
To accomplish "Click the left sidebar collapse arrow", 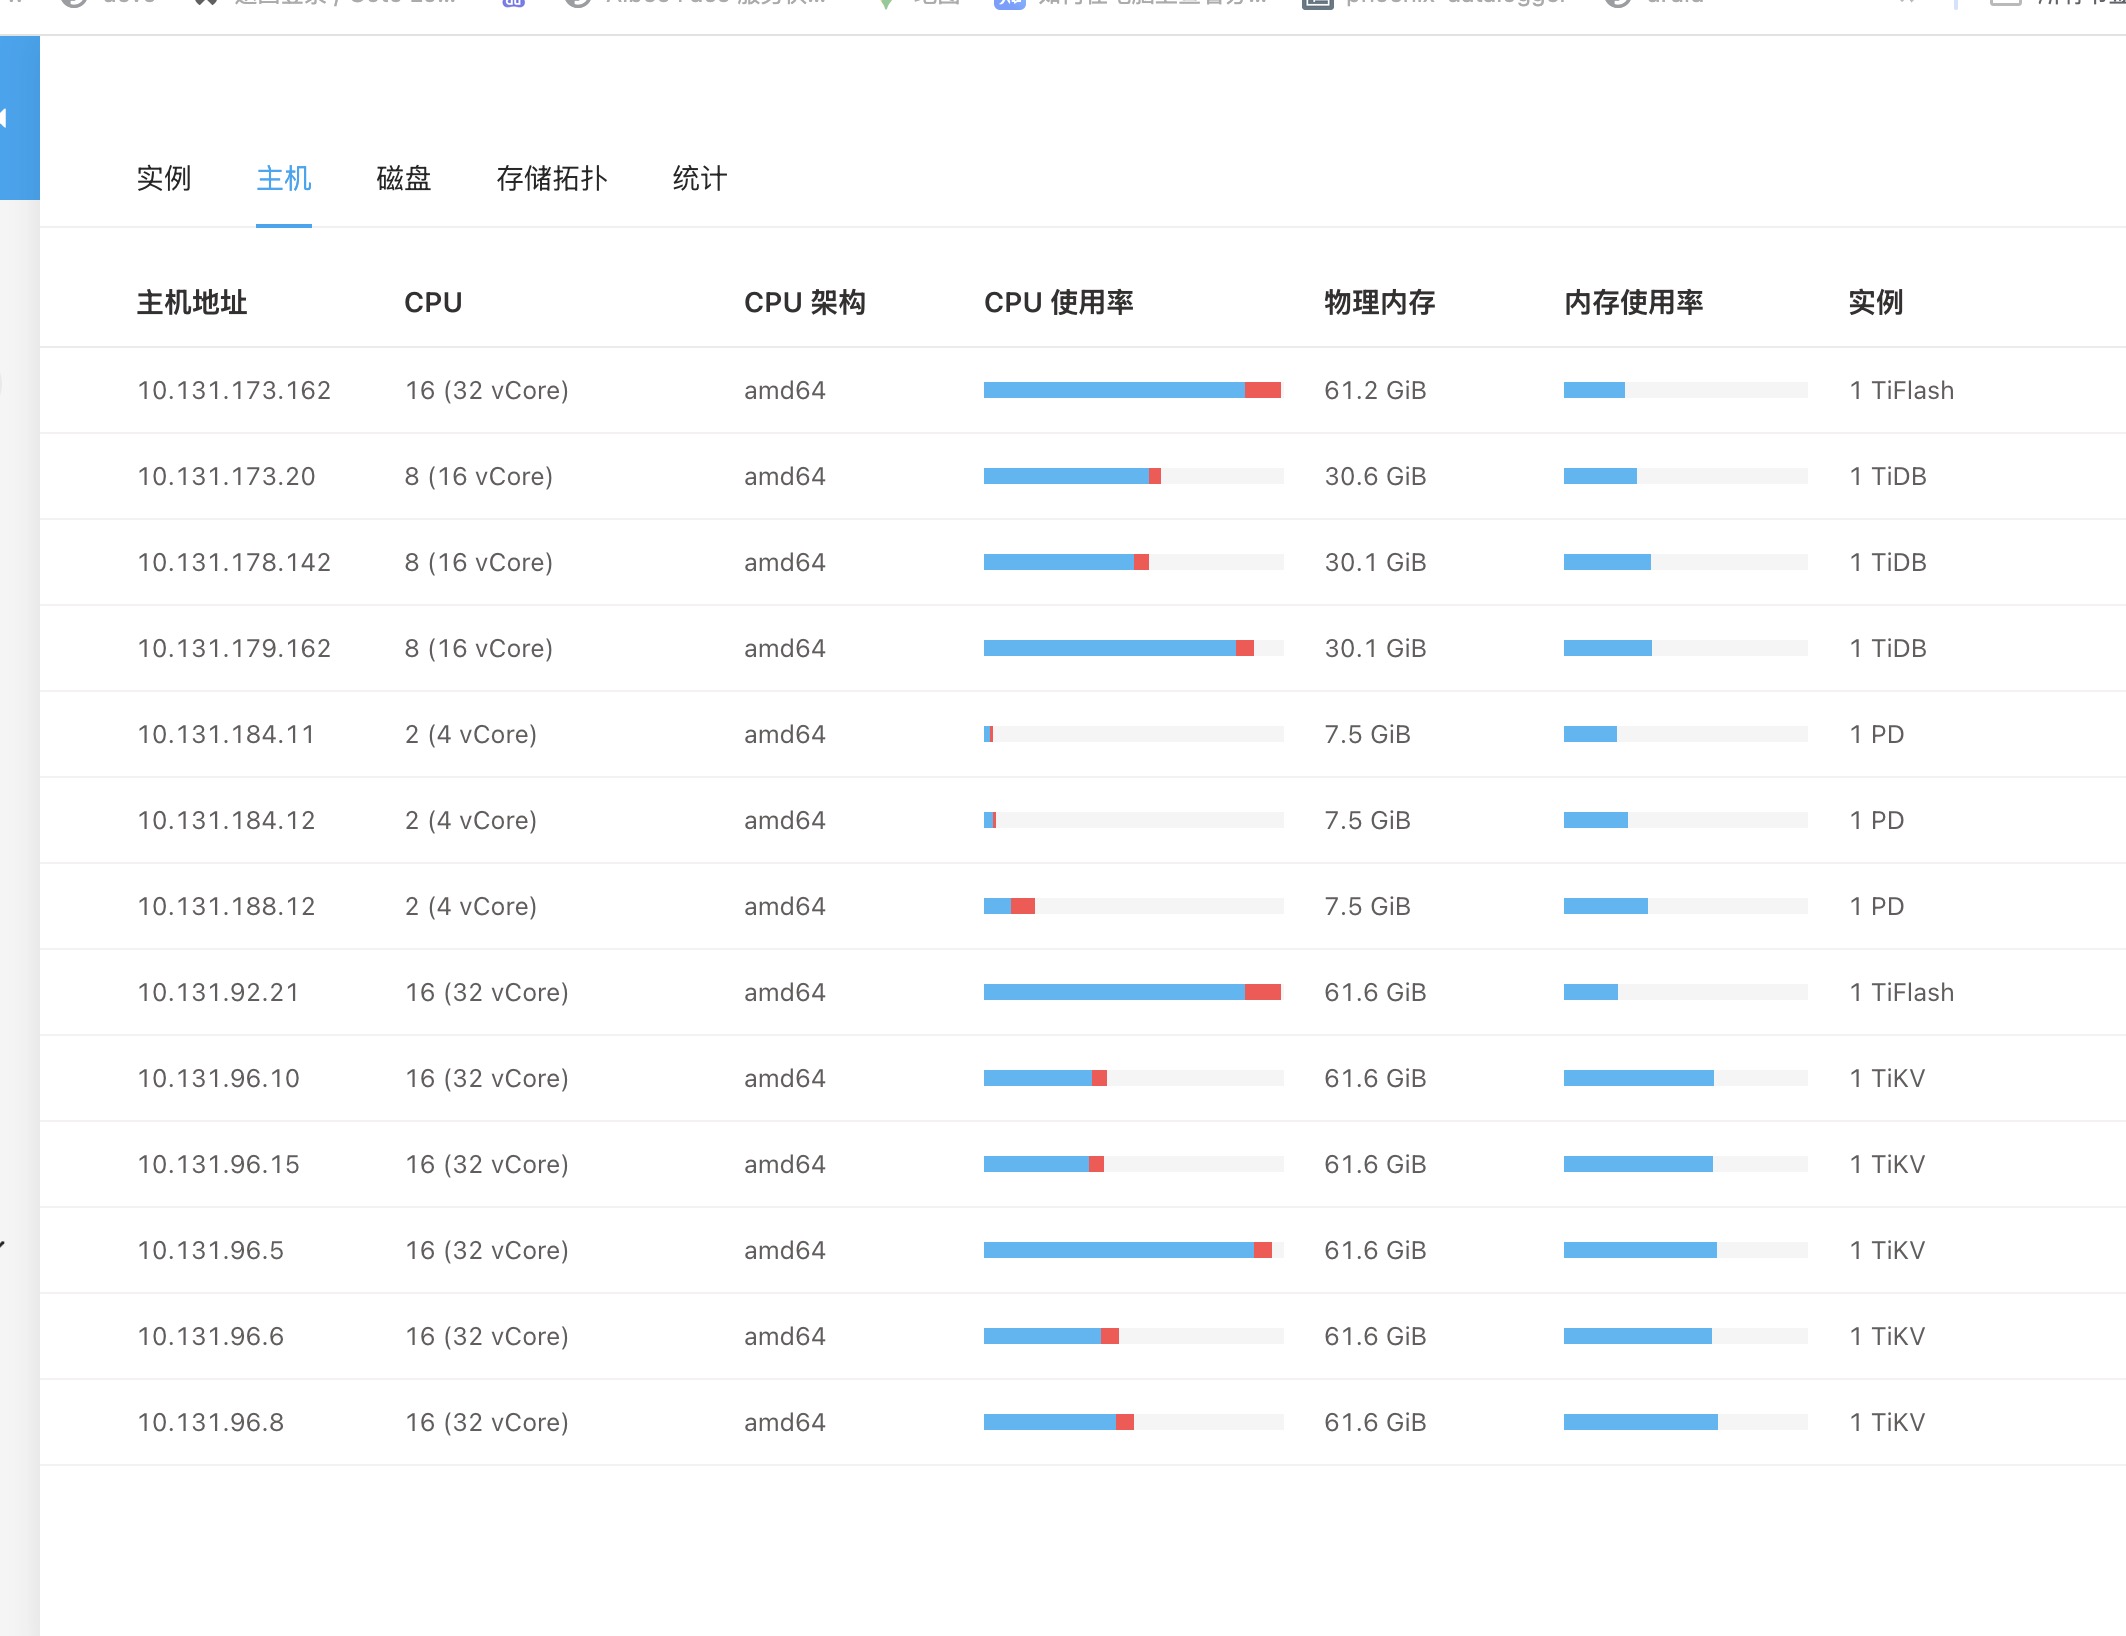I will [6, 118].
